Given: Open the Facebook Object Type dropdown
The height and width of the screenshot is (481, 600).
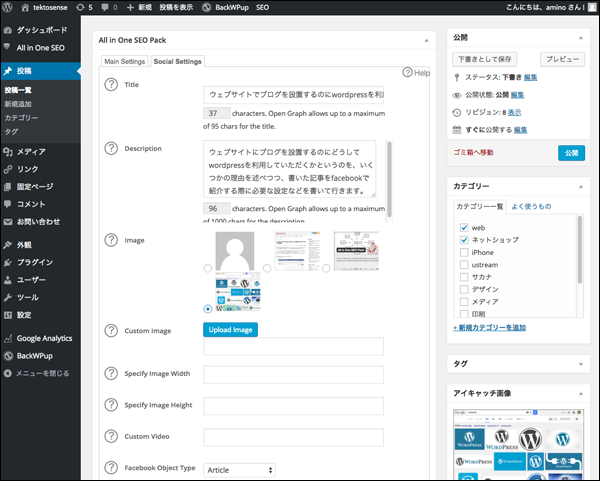Looking at the screenshot, I should click(239, 469).
